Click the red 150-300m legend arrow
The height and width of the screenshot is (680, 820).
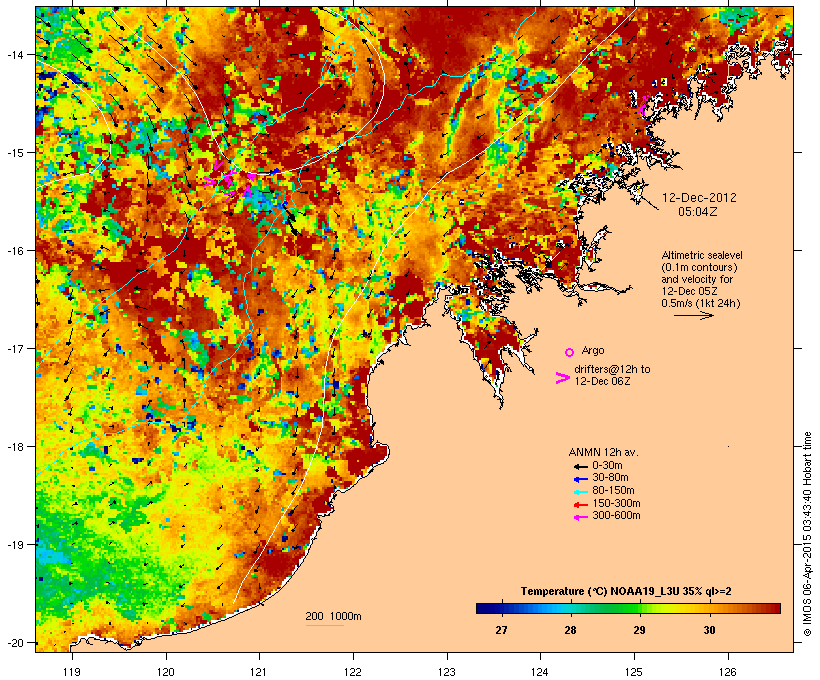coord(580,505)
